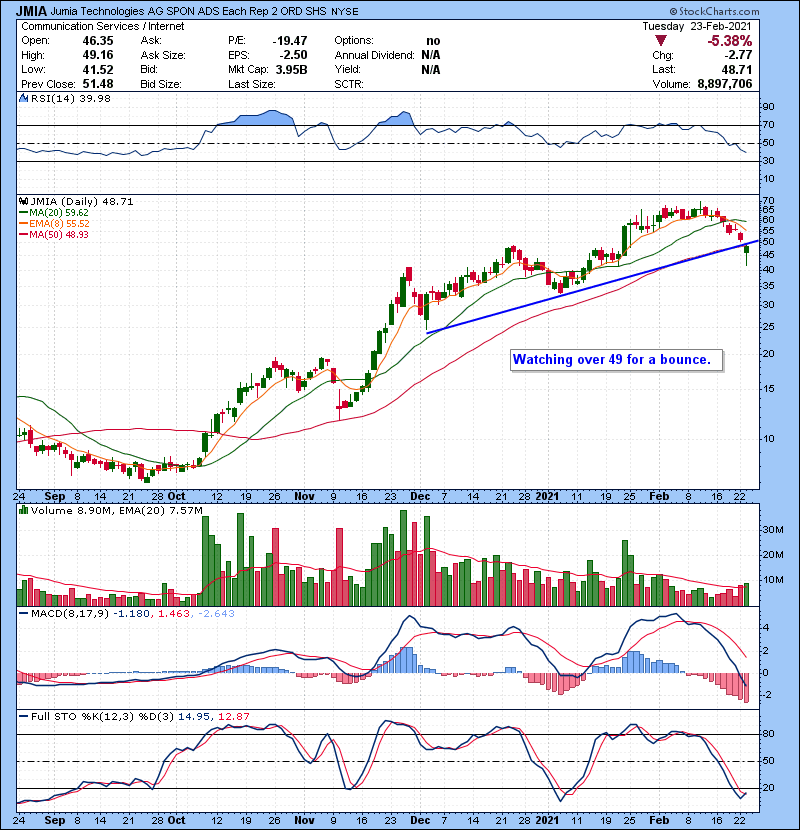Click the 2021 label on price chart axis
Viewport: 800px width, 830px height.
tap(547, 497)
